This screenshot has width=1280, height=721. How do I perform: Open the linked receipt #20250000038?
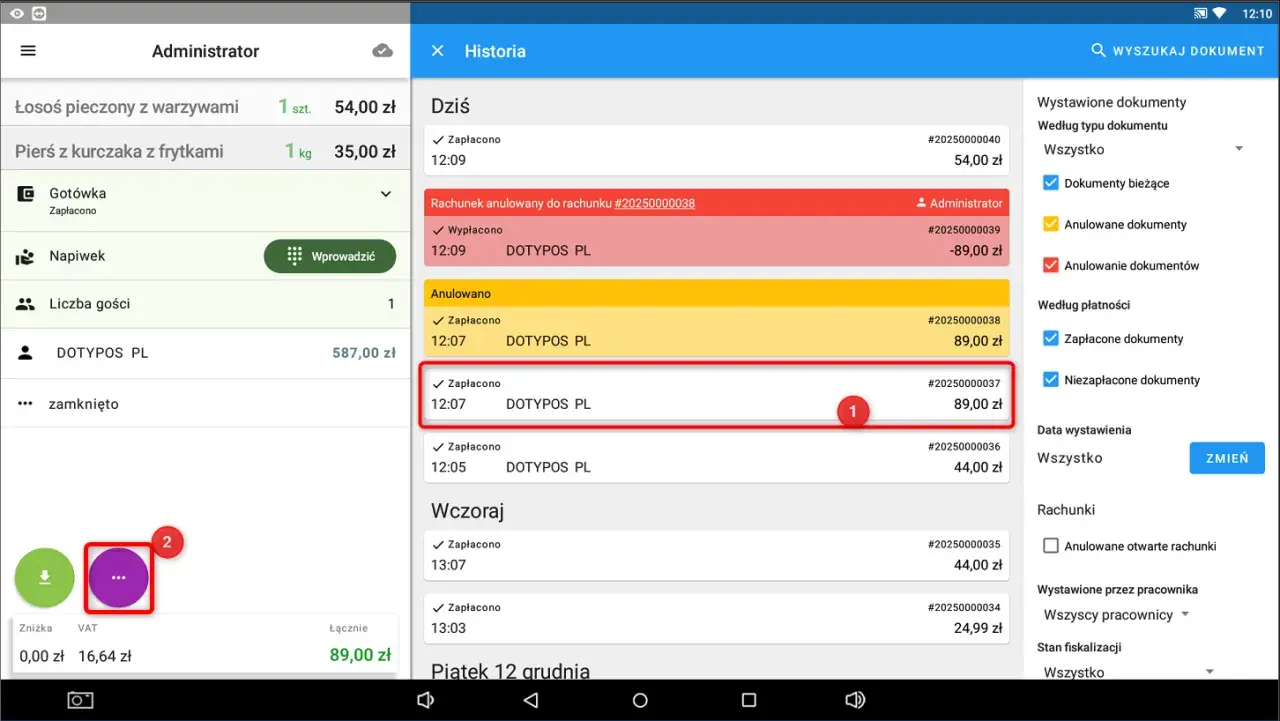pyautogui.click(x=655, y=203)
